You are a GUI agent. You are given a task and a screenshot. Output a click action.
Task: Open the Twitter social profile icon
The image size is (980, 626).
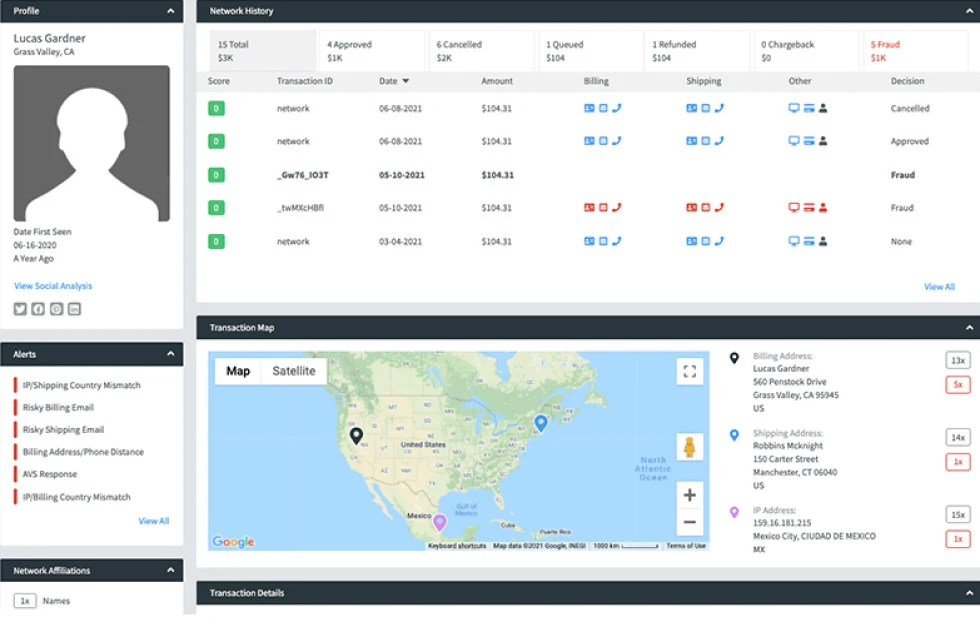(x=20, y=309)
